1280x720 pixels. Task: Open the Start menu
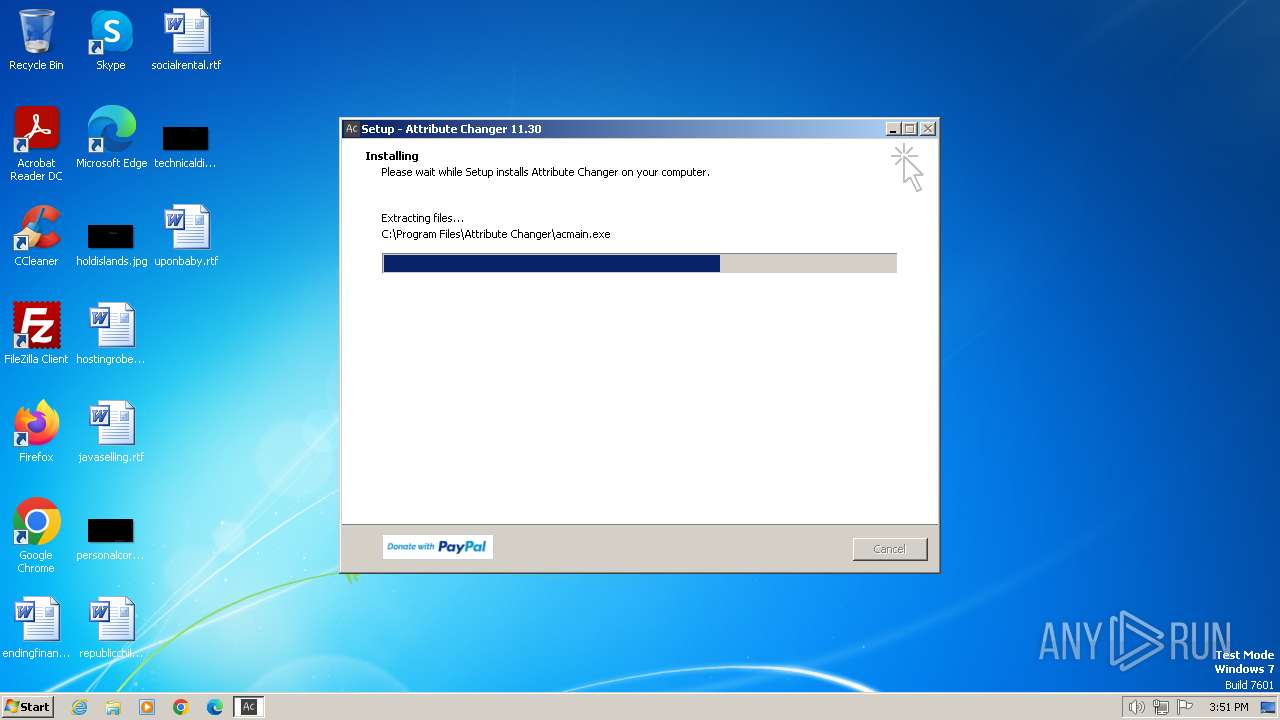coord(27,707)
